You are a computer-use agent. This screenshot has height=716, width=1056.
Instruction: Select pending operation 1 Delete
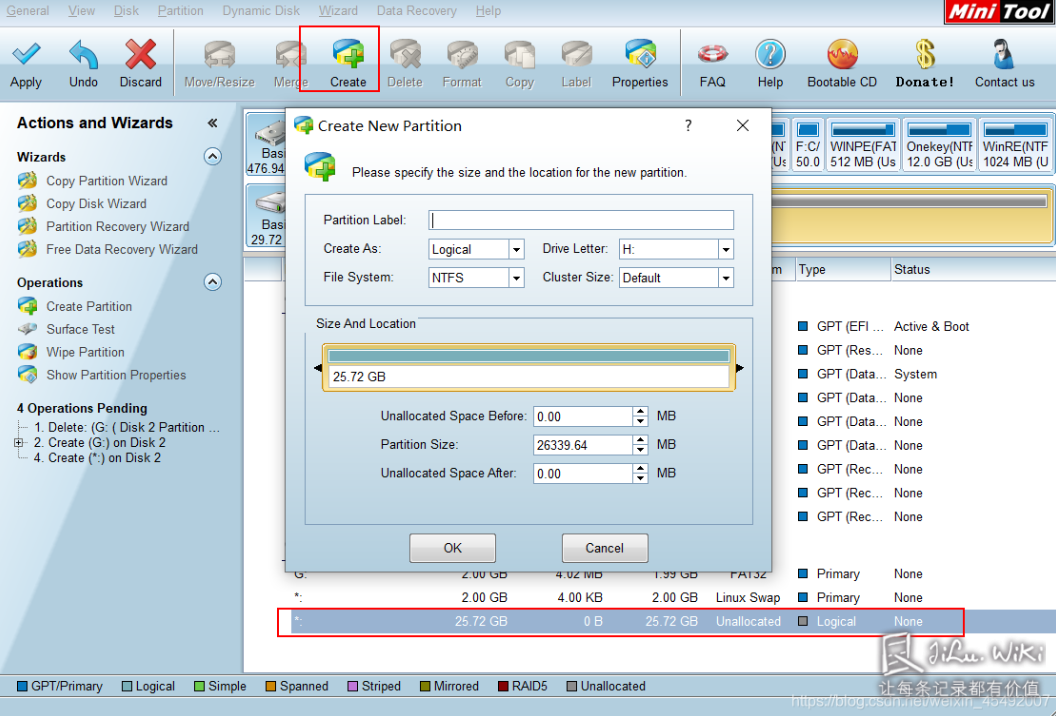127,427
